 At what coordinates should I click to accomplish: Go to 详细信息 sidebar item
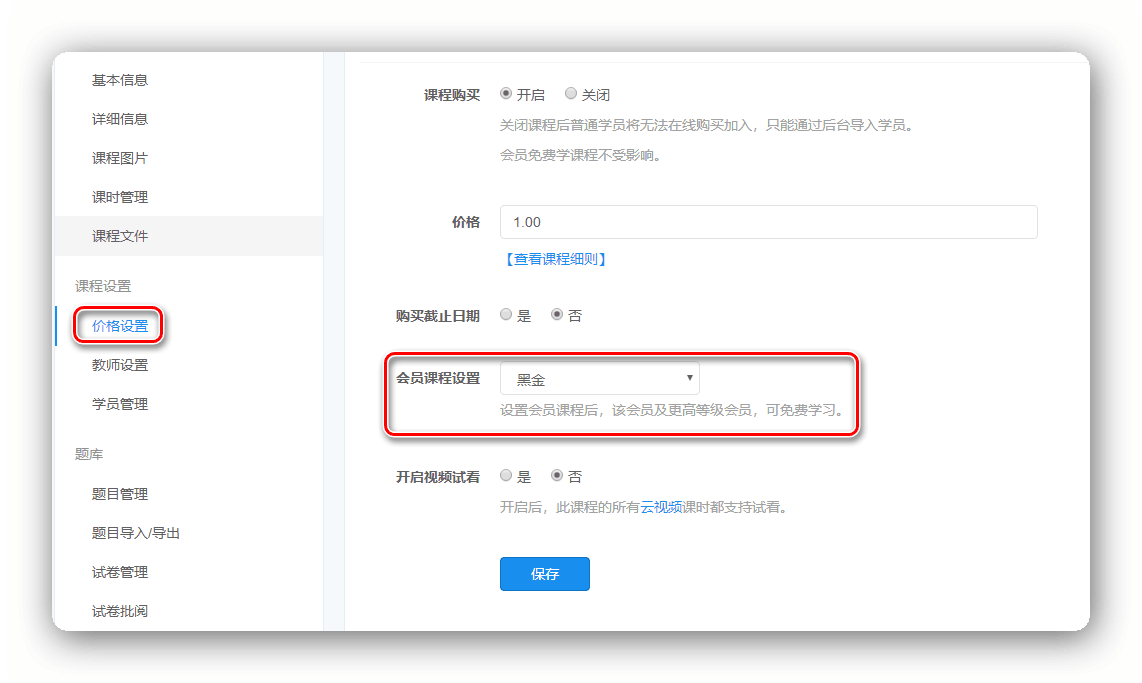[x=120, y=119]
